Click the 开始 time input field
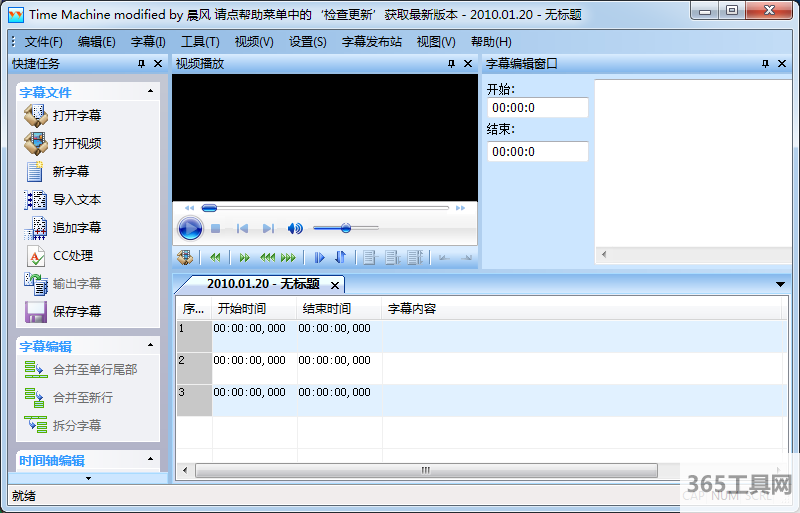This screenshot has width=800, height=513. (538, 108)
